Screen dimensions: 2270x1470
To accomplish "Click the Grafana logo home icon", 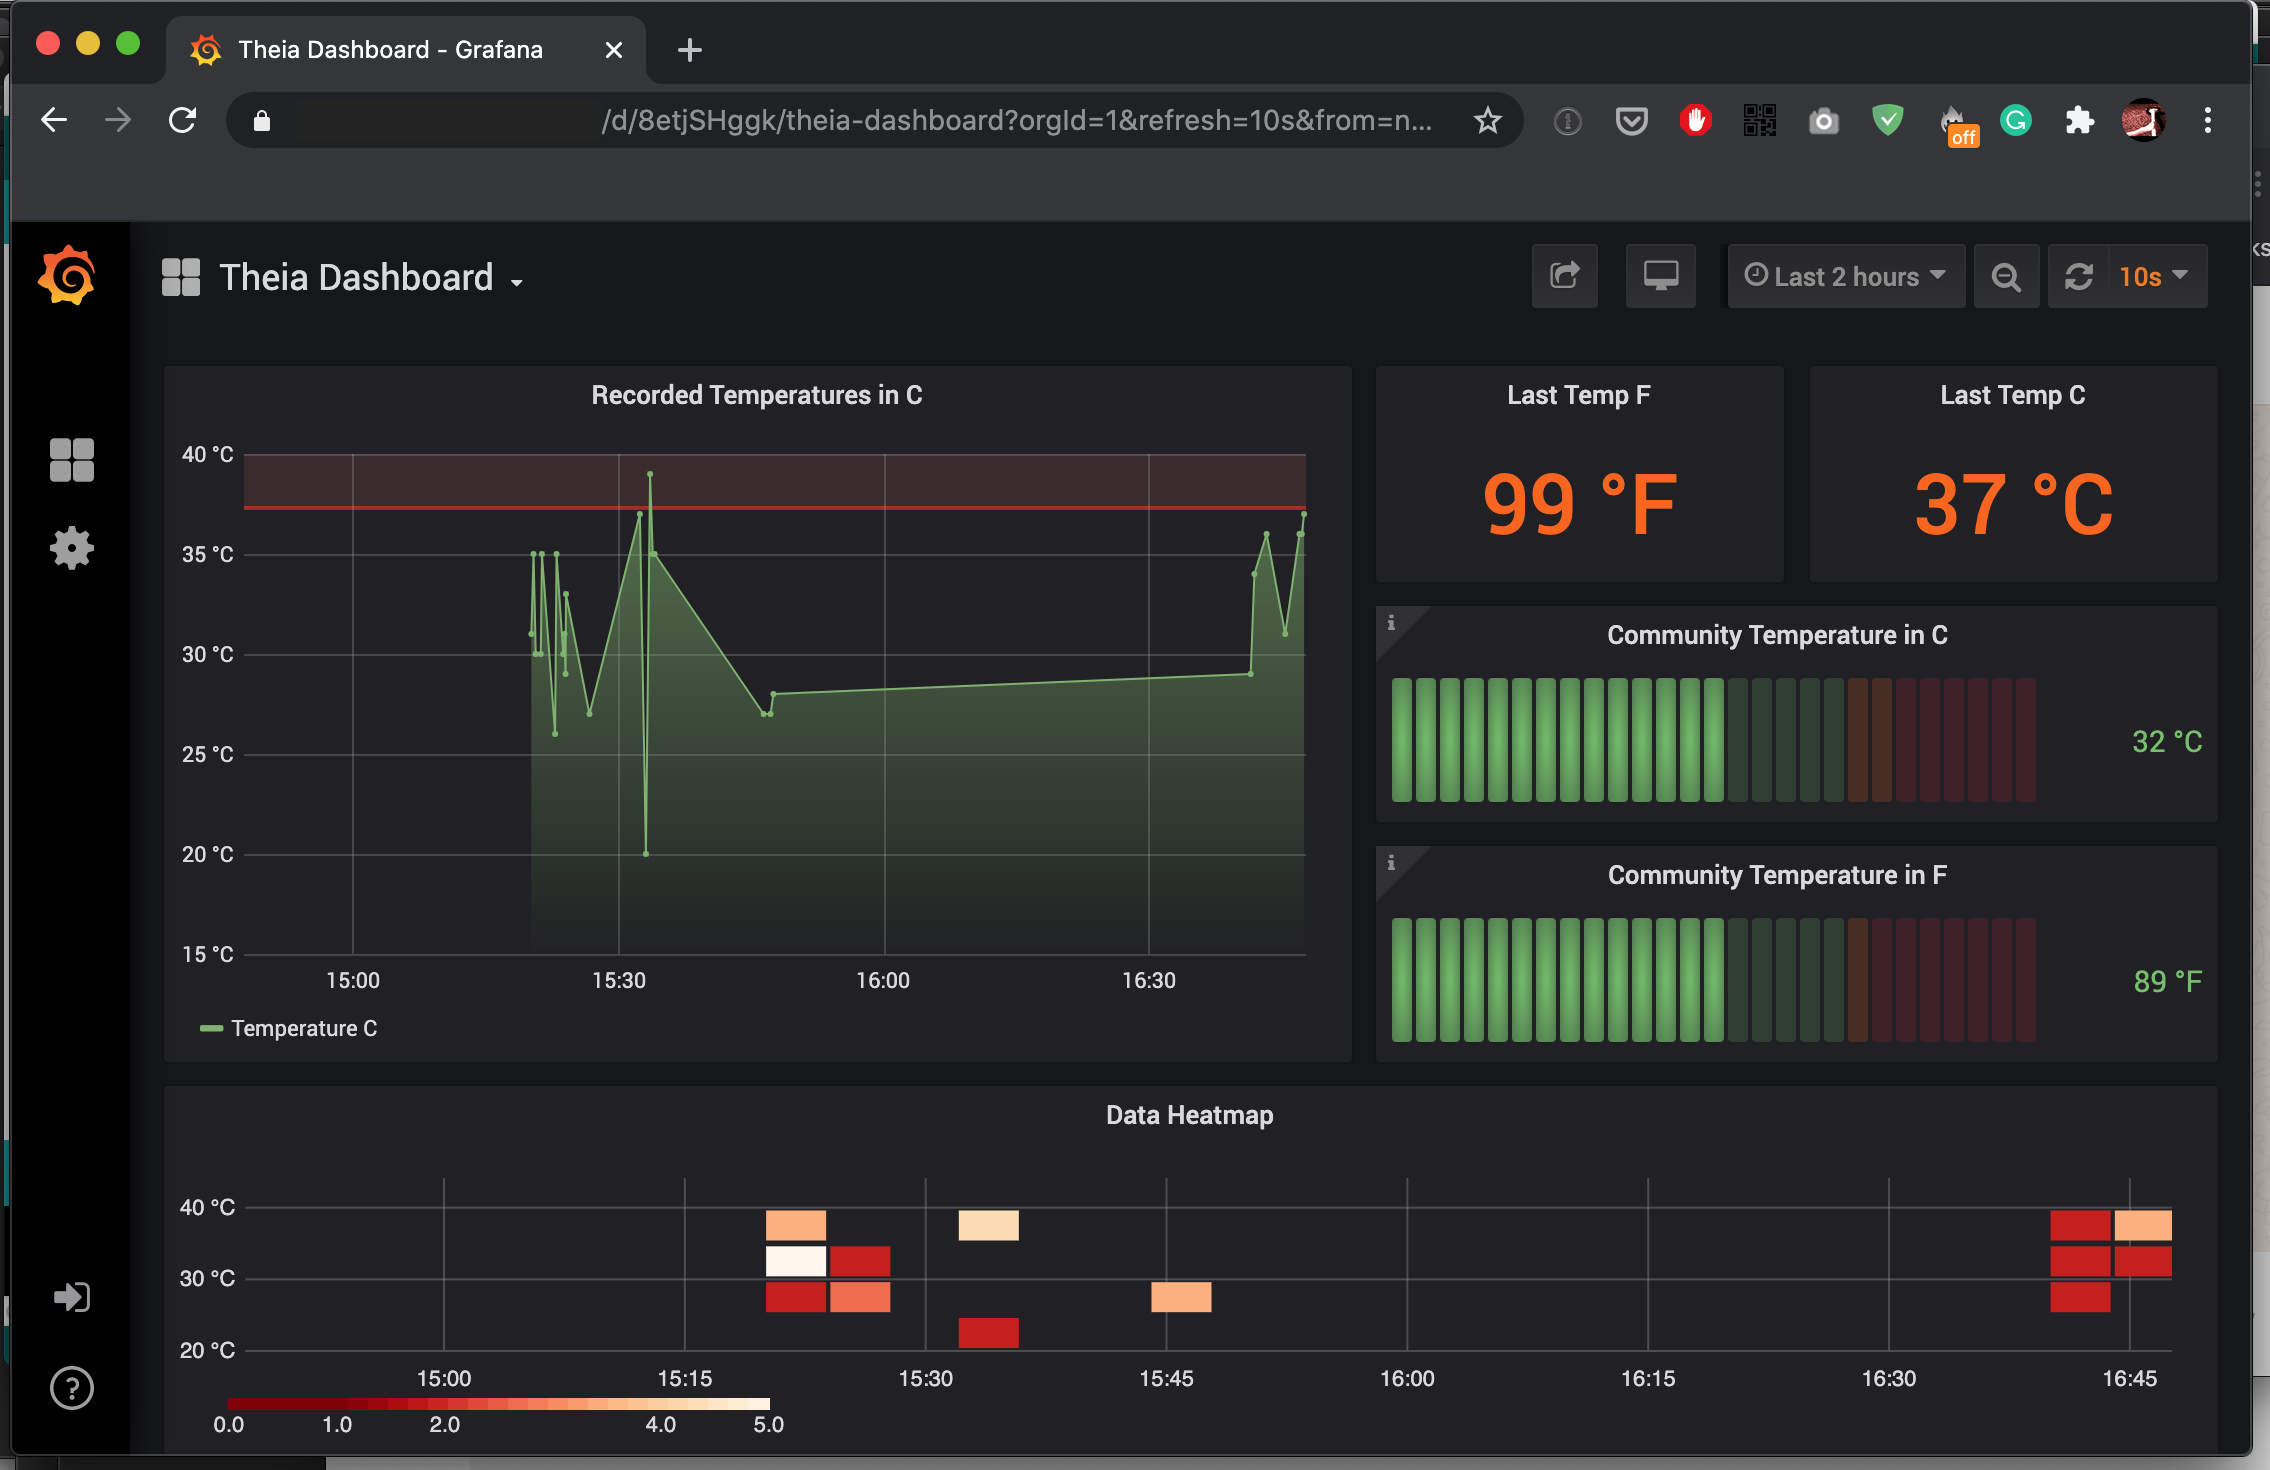I will pos(67,276).
